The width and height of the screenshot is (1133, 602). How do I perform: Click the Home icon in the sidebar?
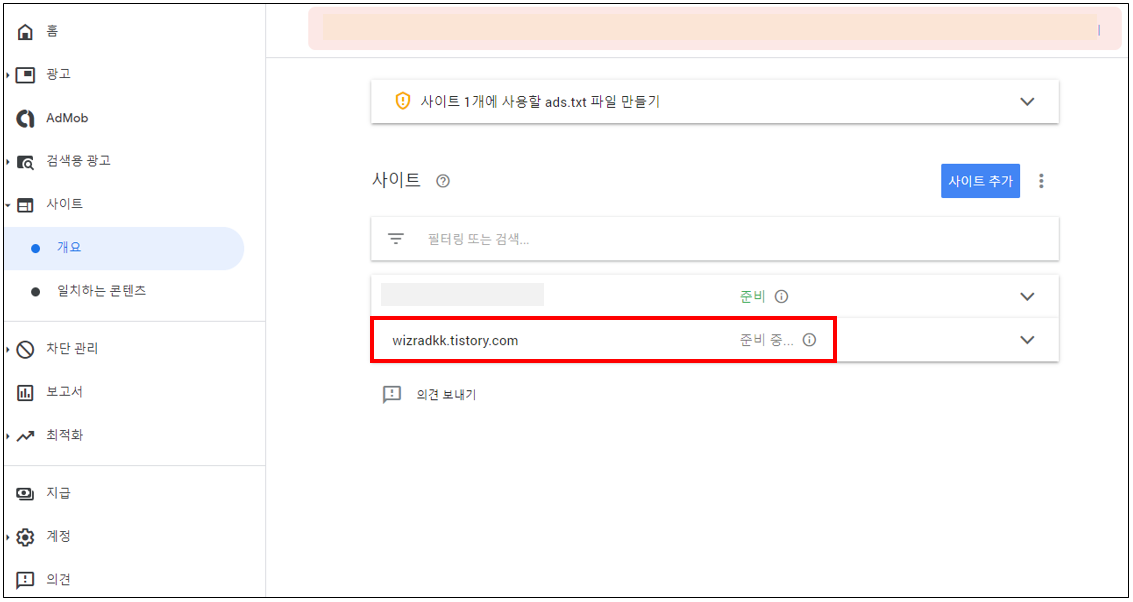pyautogui.click(x=25, y=32)
